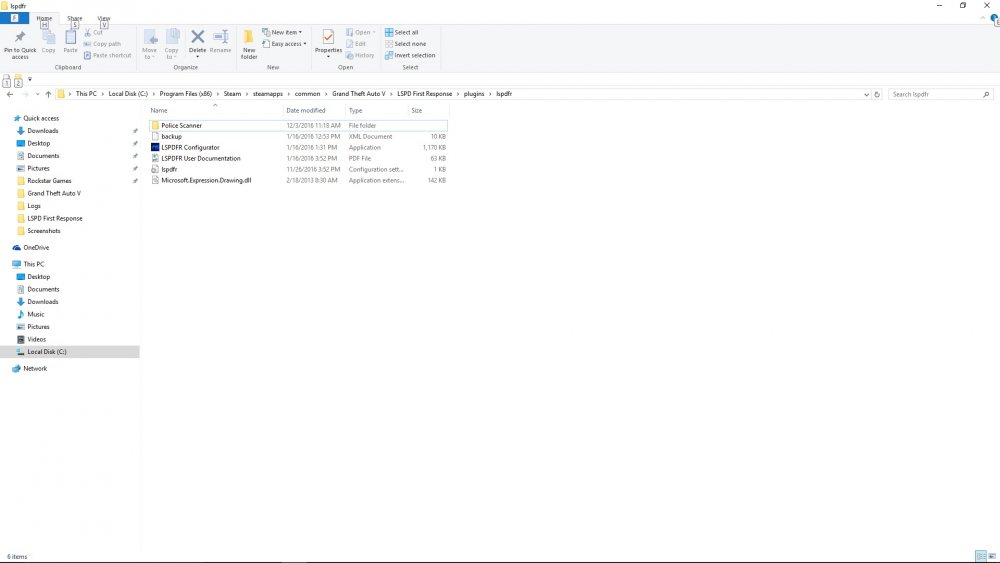Image resolution: width=1000 pixels, height=563 pixels.
Task: Switch to large icons view layout
Action: coord(992,557)
